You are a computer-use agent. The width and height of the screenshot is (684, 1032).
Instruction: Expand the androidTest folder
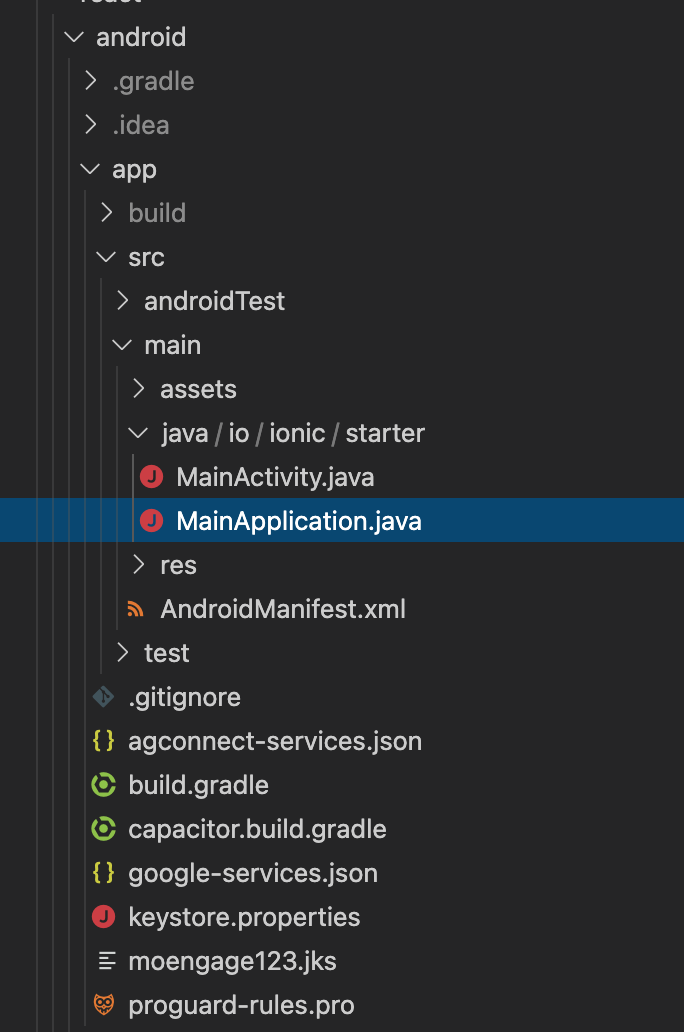click(x=122, y=301)
